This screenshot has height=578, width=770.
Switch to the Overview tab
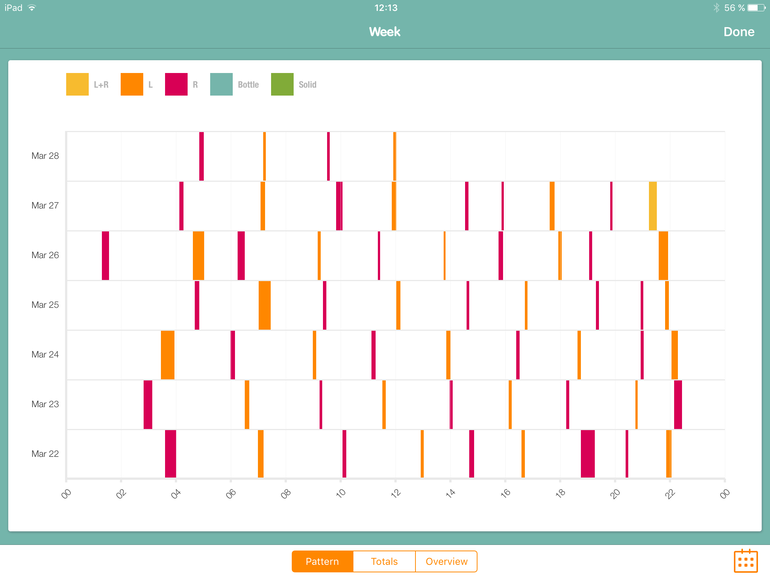[446, 562]
